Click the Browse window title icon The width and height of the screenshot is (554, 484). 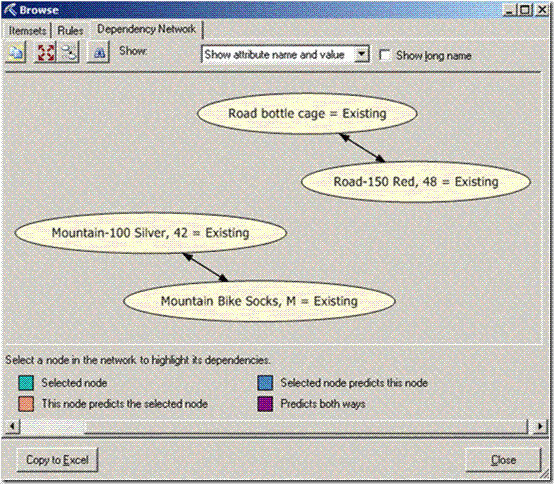click(10, 10)
